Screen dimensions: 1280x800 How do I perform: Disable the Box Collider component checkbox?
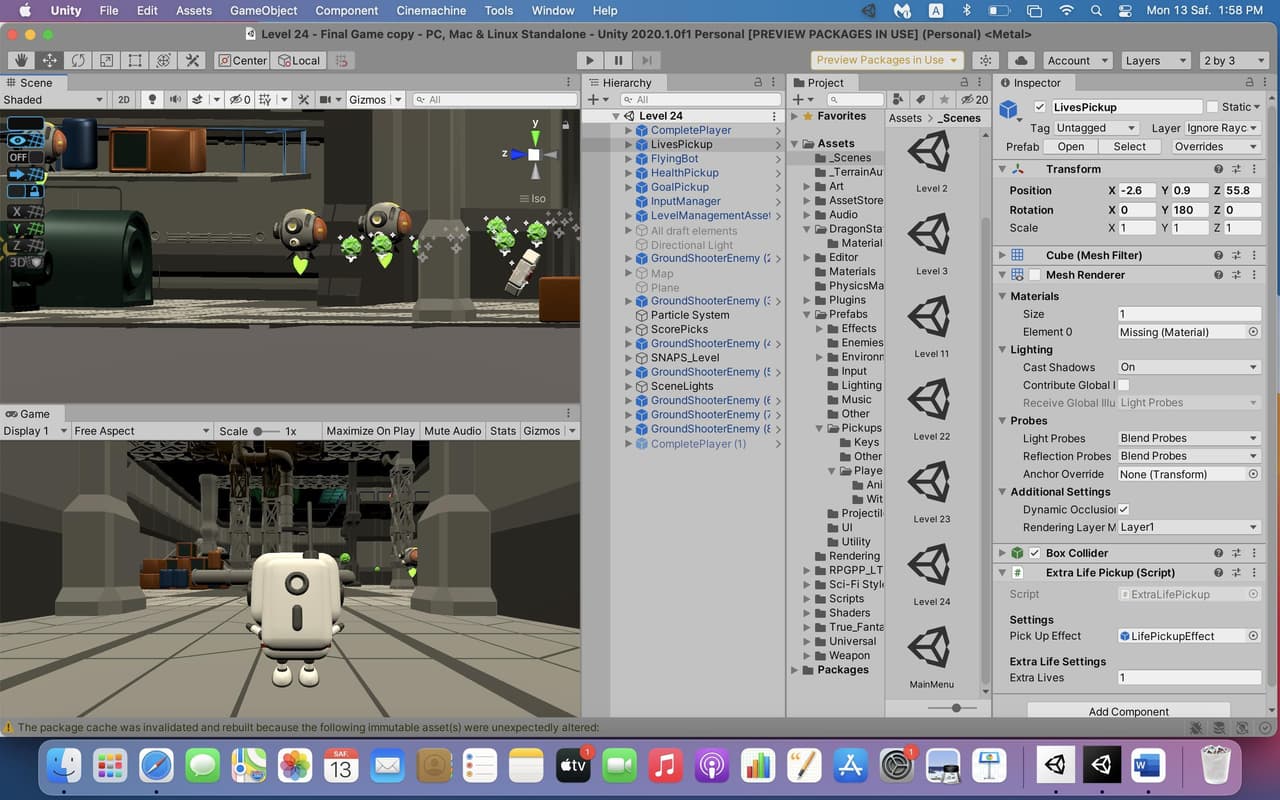[x=1035, y=553]
